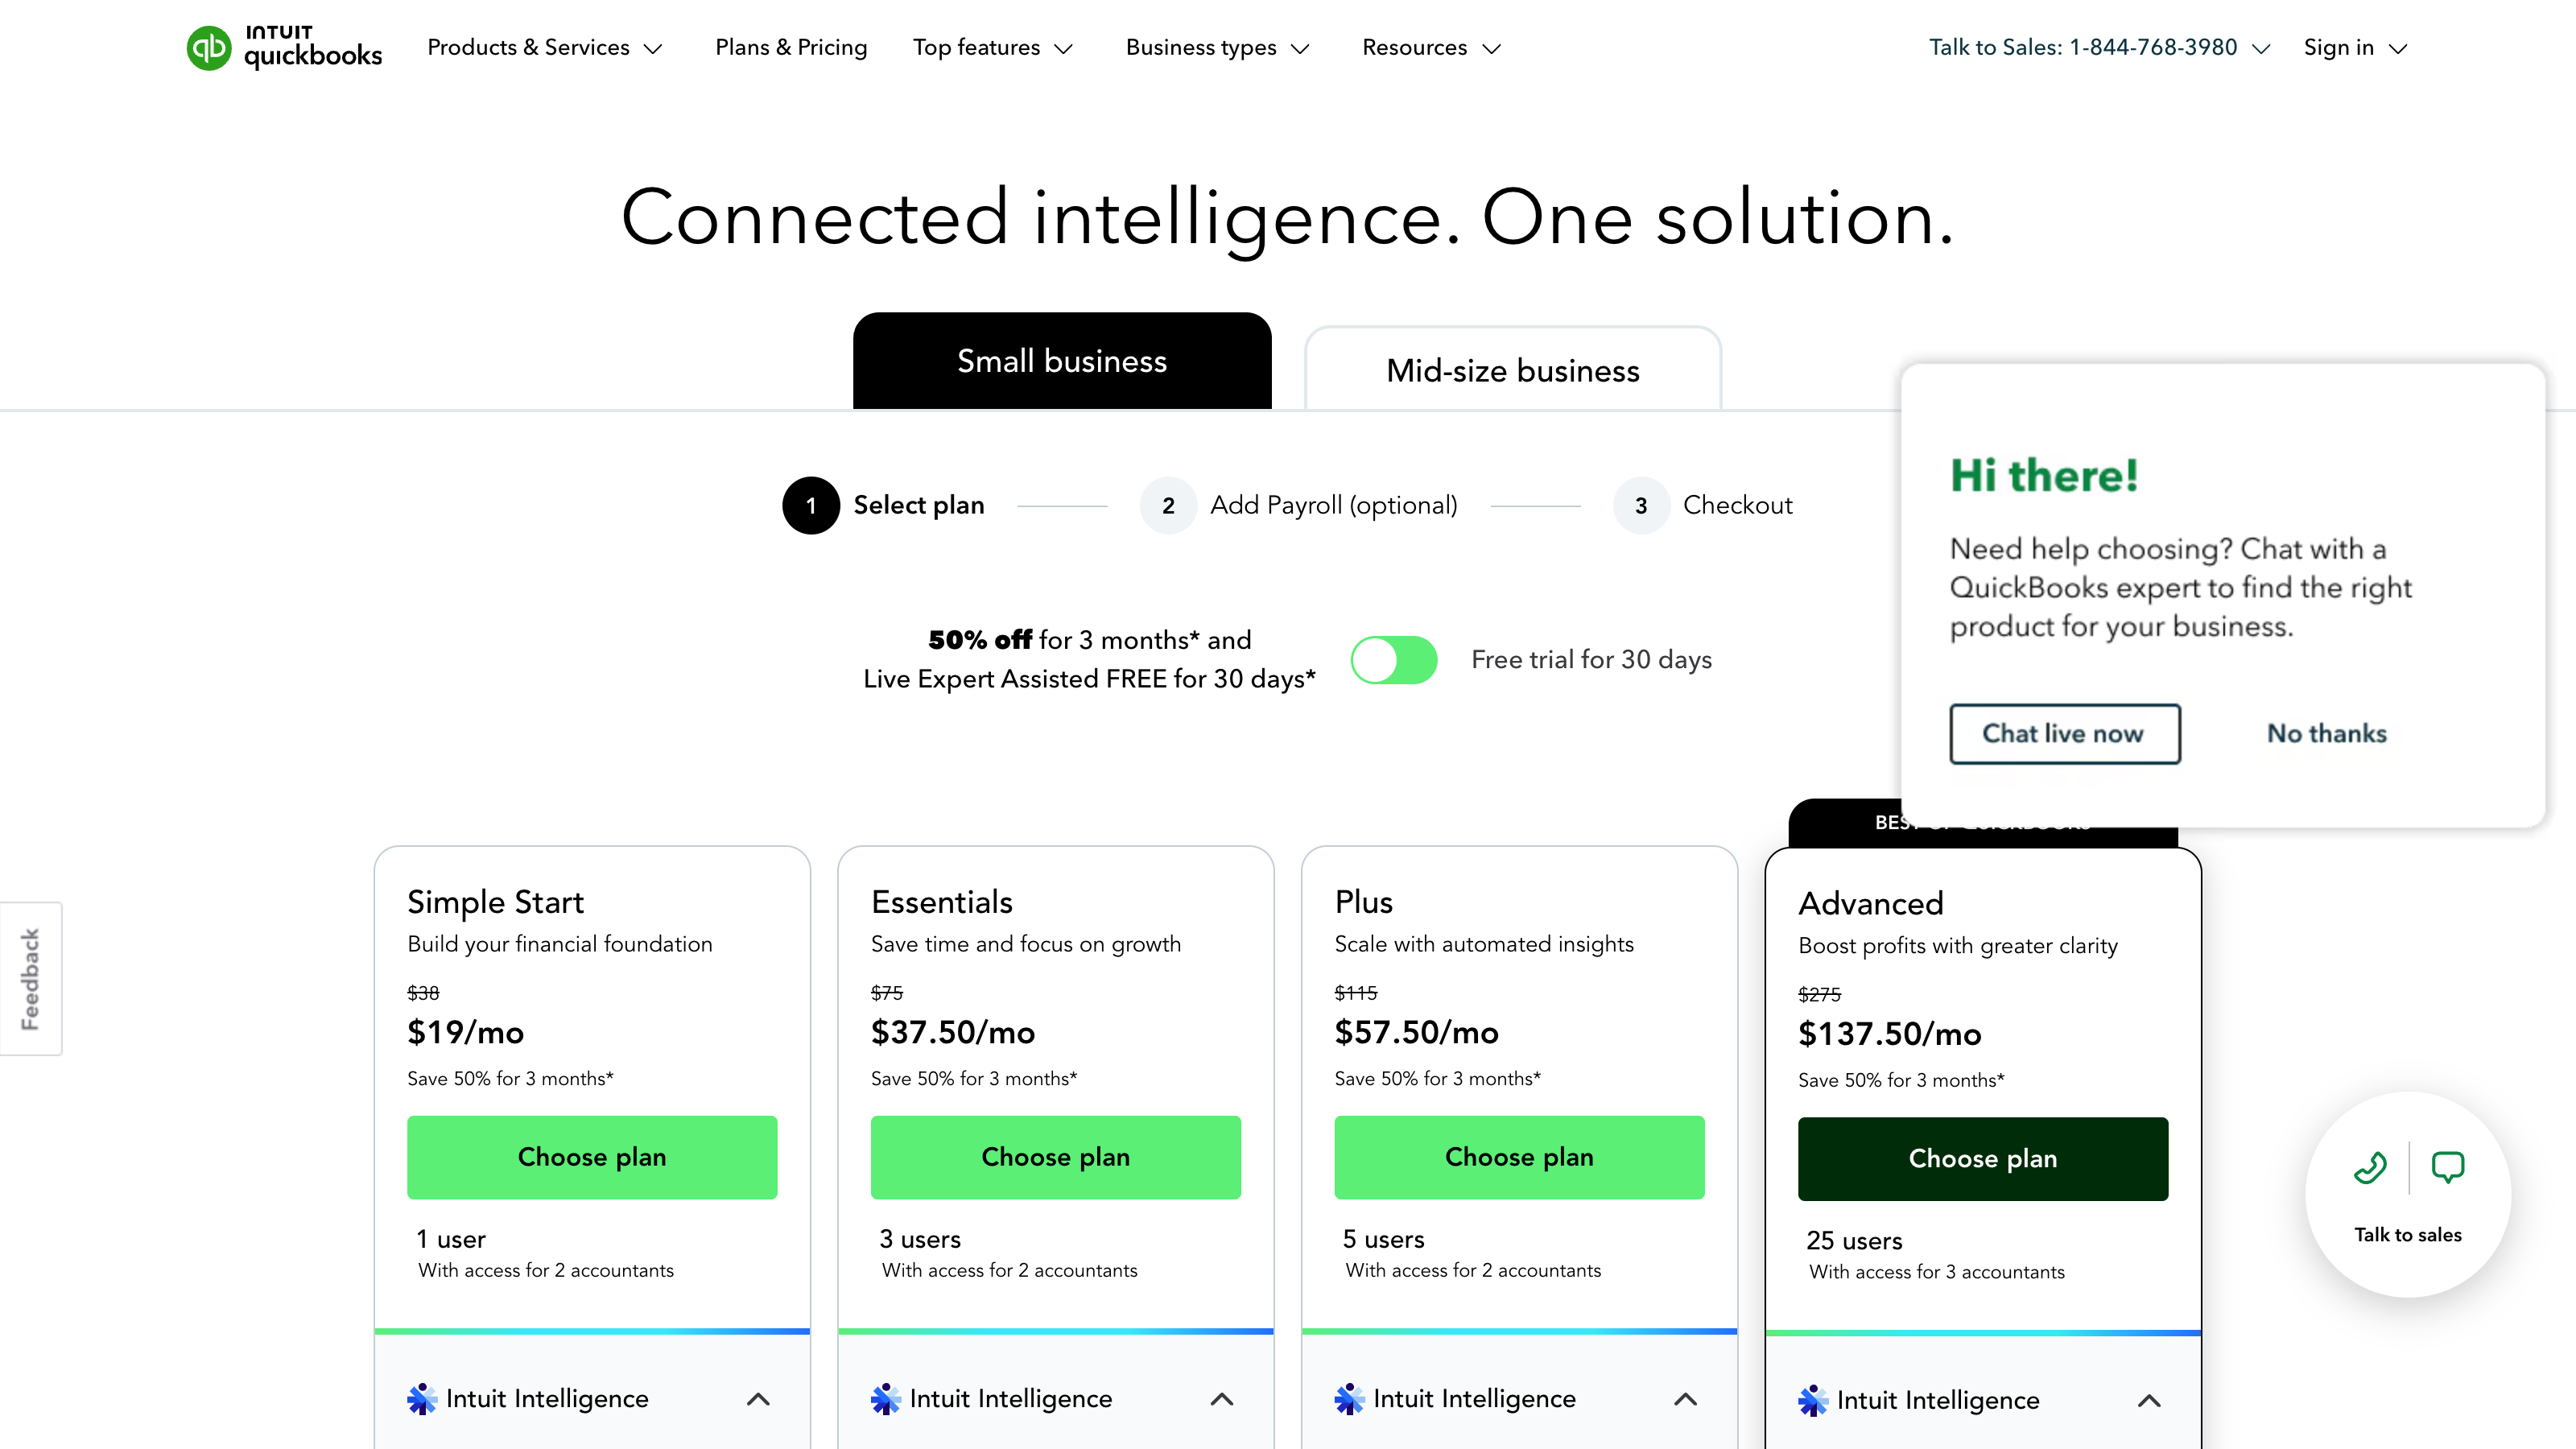The height and width of the screenshot is (1449, 2576).
Task: Click the QuickBooks logo icon
Action: (208, 47)
